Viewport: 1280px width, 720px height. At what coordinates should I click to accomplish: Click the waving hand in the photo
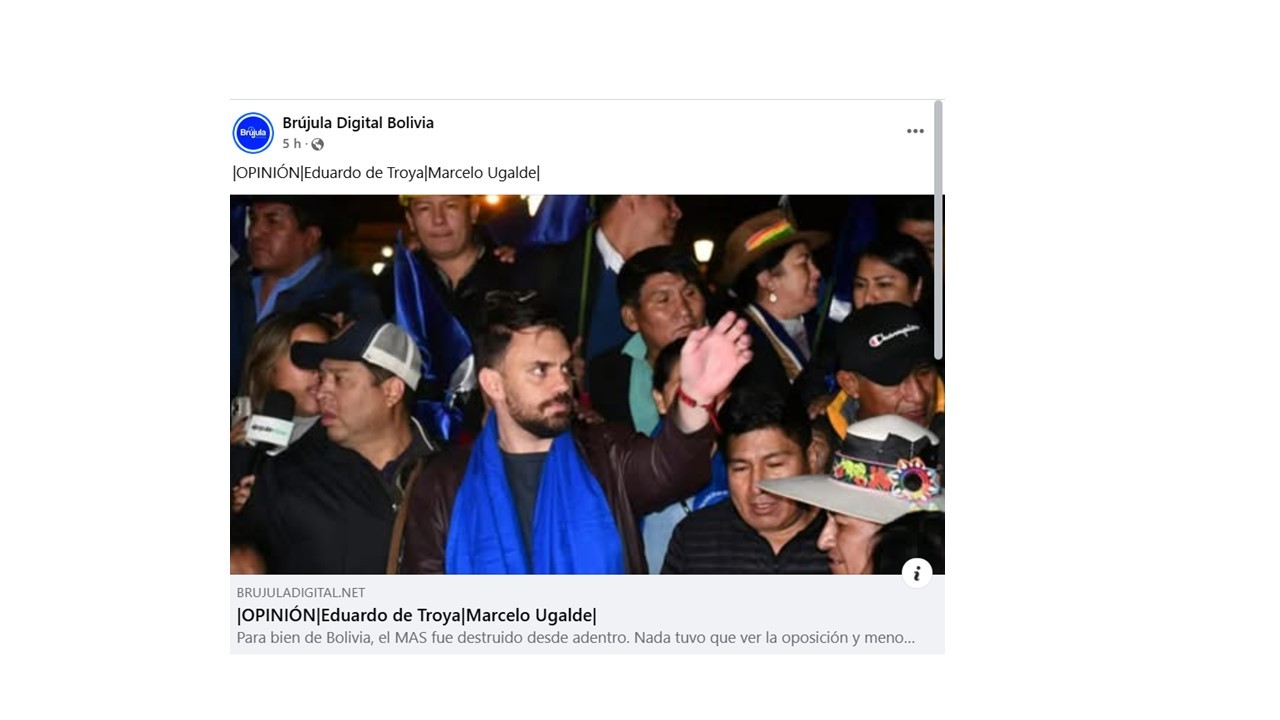(x=714, y=357)
